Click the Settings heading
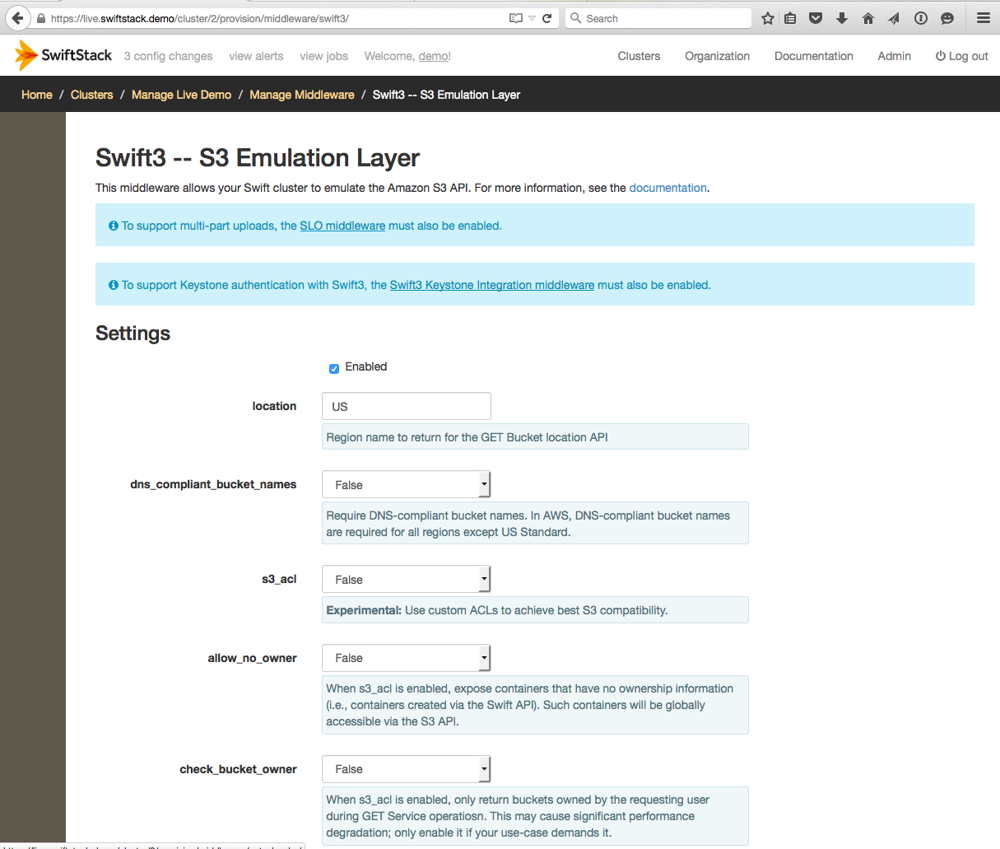Image resolution: width=1000 pixels, height=849 pixels. 133,333
